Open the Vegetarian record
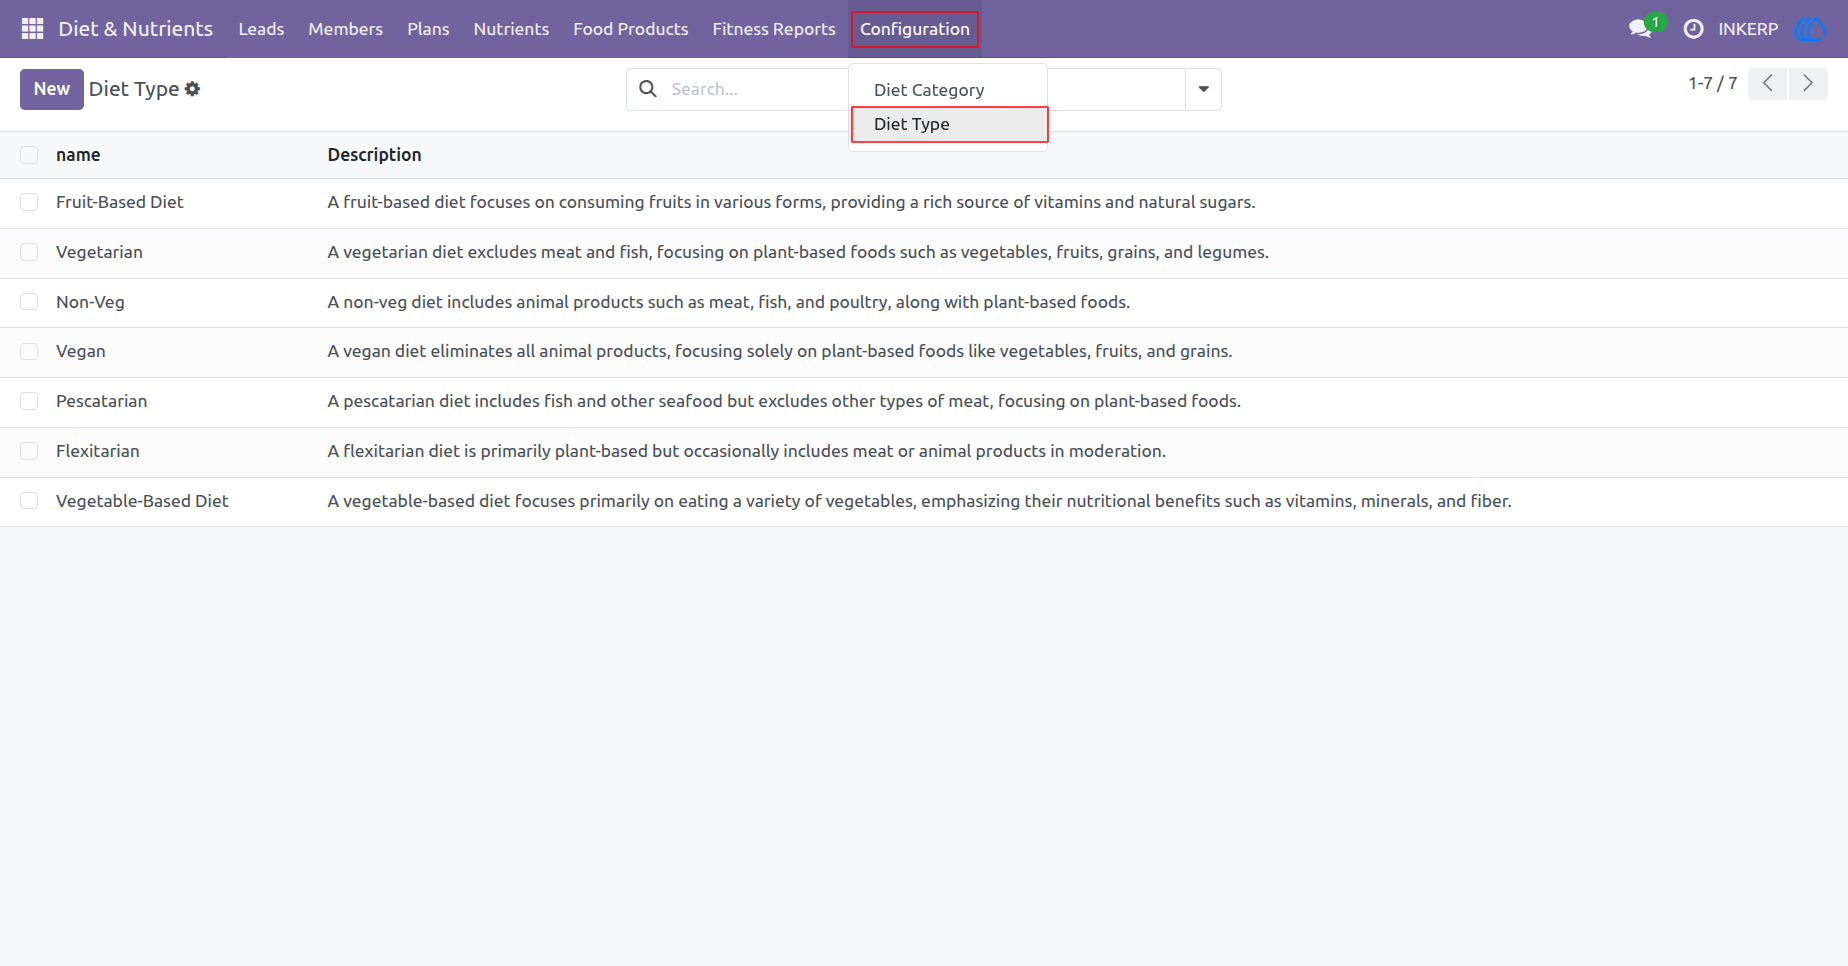 pos(99,252)
